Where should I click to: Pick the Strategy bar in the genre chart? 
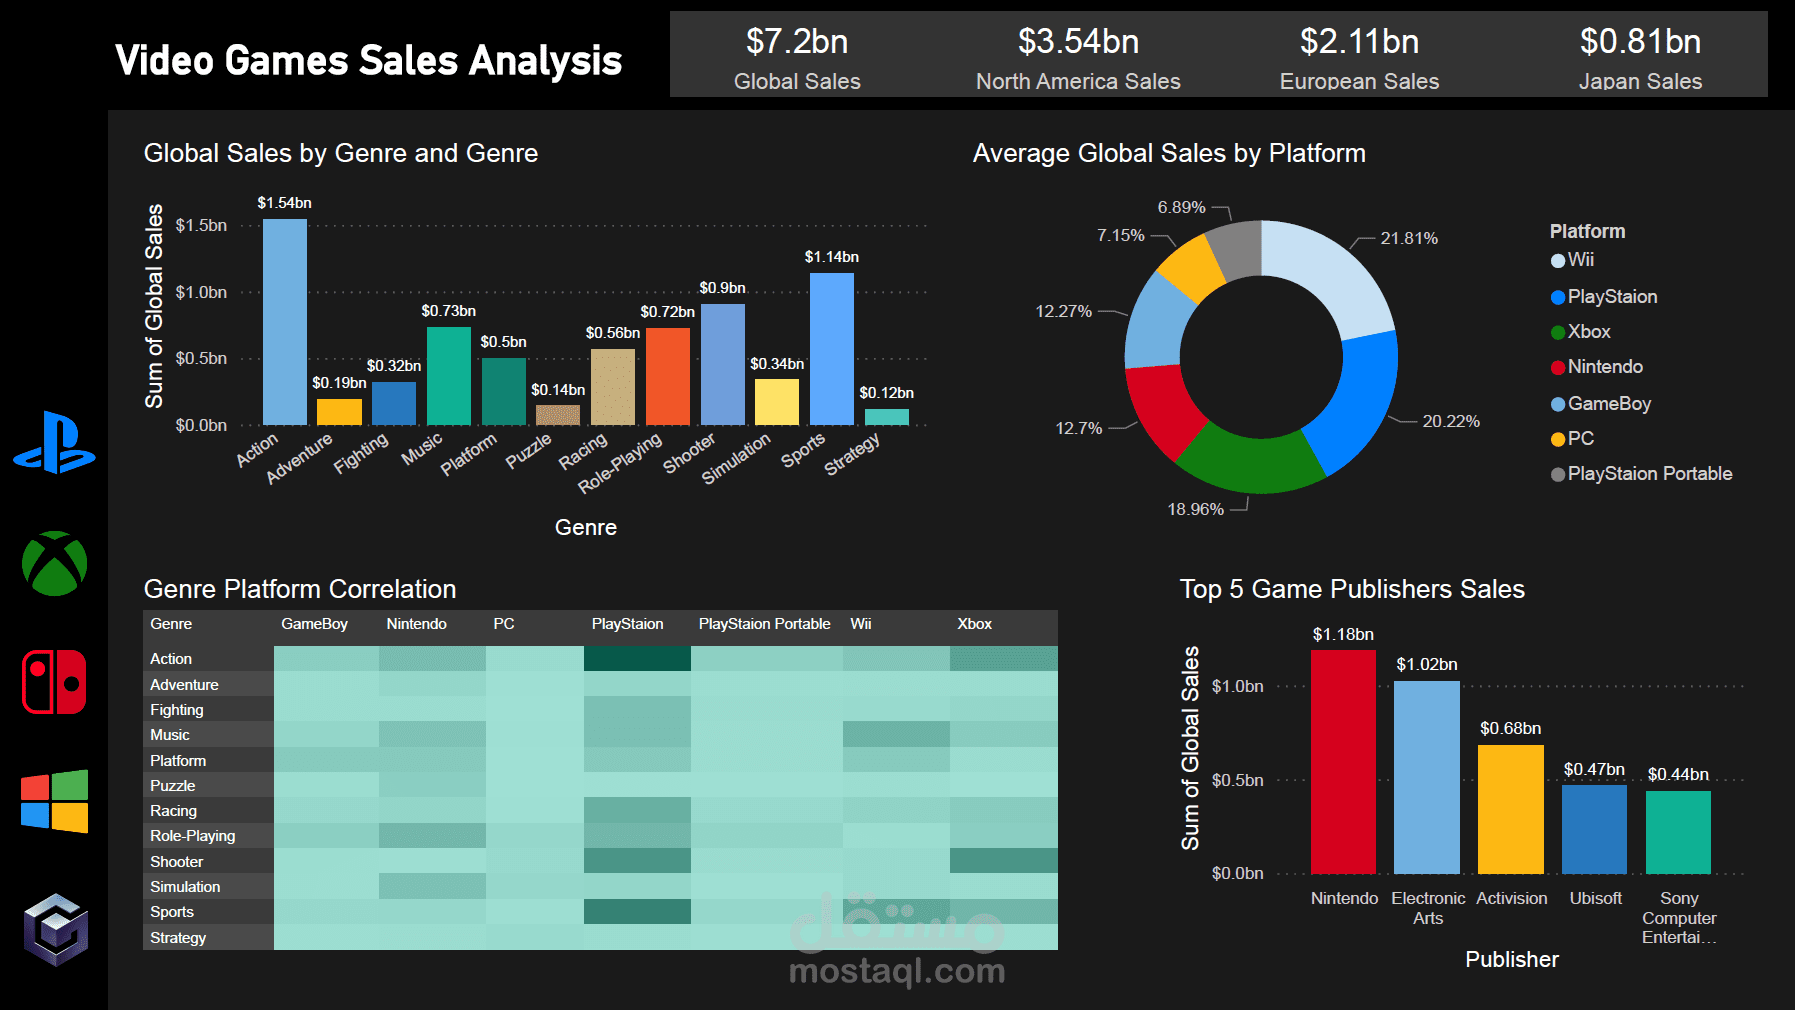click(887, 417)
